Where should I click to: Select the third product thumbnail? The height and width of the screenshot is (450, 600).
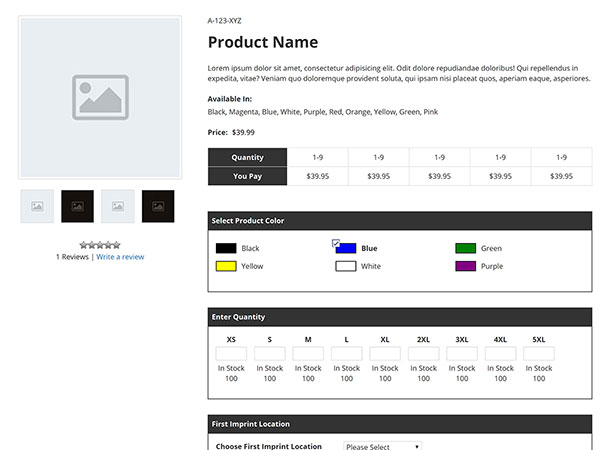117,206
